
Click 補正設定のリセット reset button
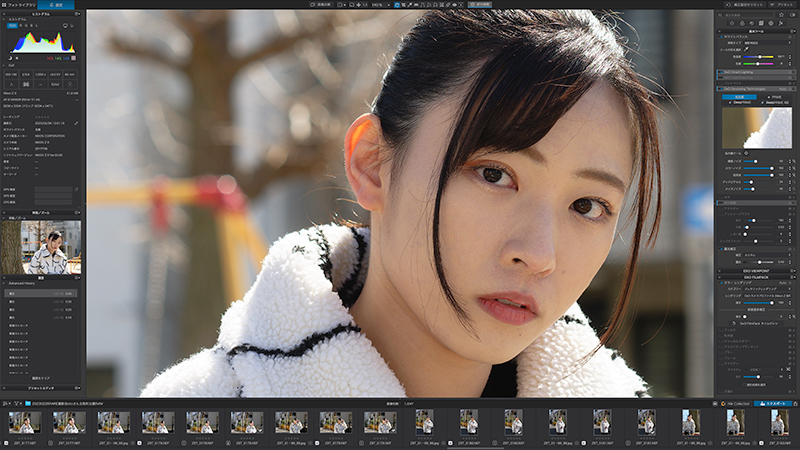click(744, 5)
